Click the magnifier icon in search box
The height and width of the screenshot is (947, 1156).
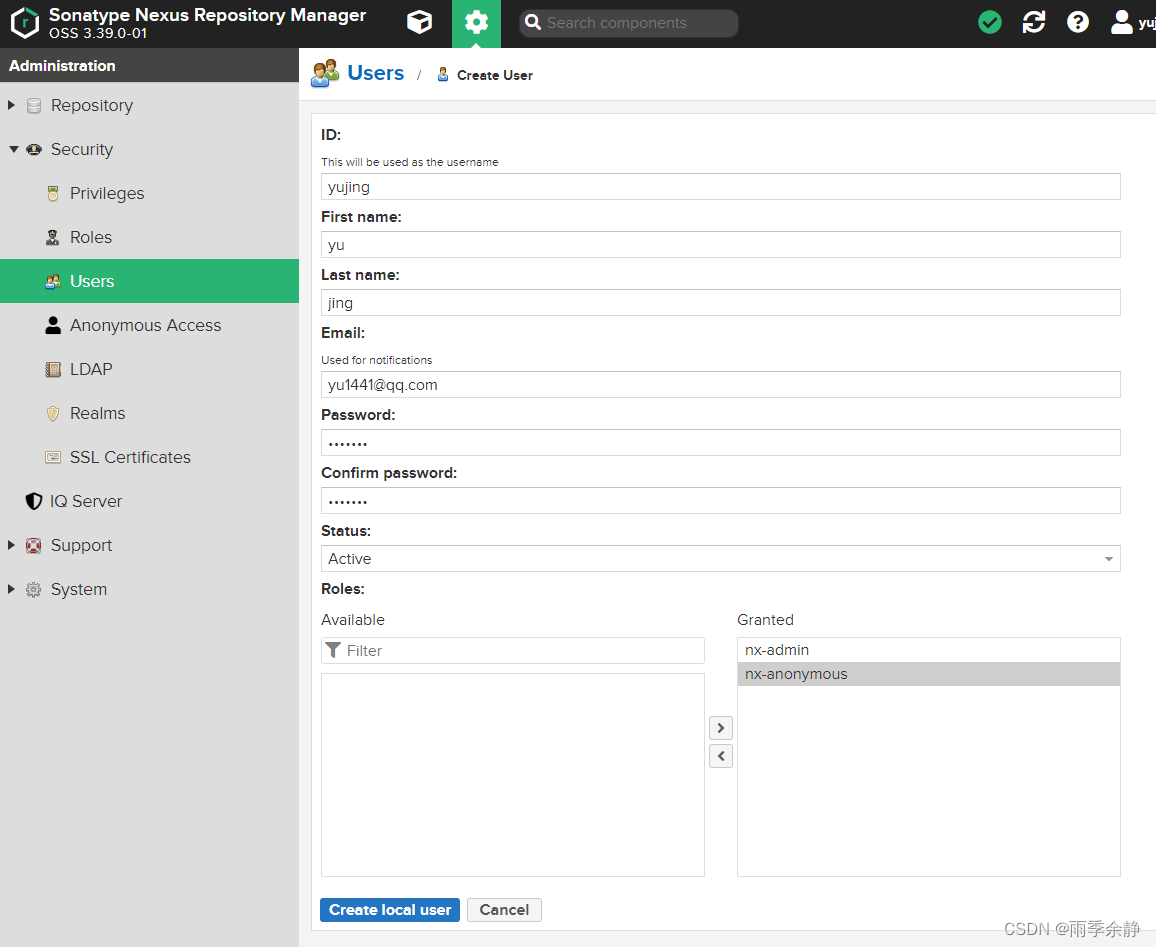point(533,23)
